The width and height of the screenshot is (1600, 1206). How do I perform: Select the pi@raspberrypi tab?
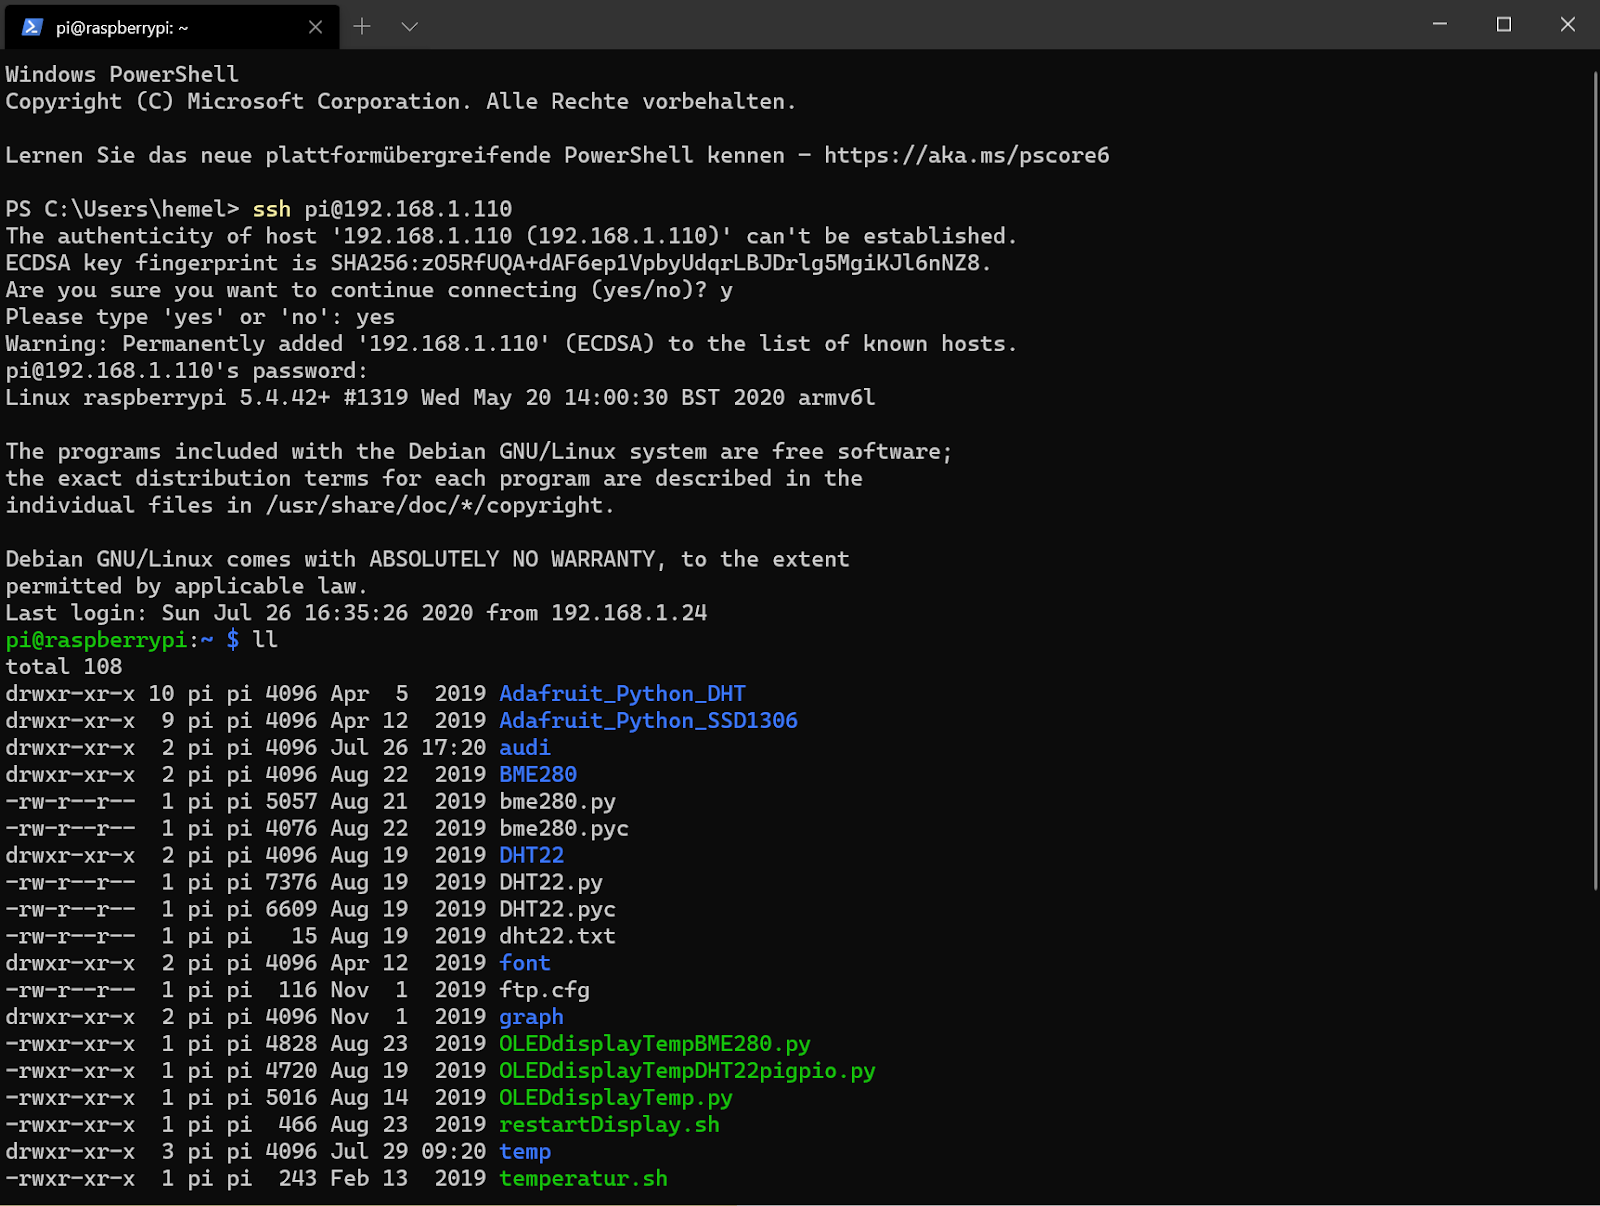172,27
